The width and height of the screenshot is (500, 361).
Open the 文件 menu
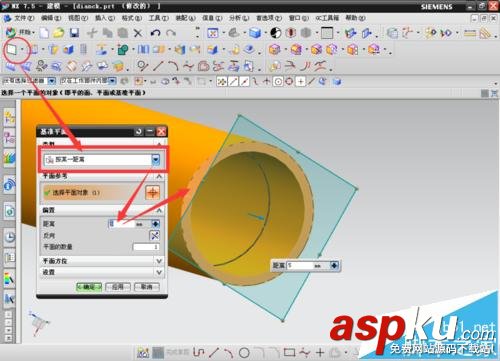pyautogui.click(x=24, y=18)
